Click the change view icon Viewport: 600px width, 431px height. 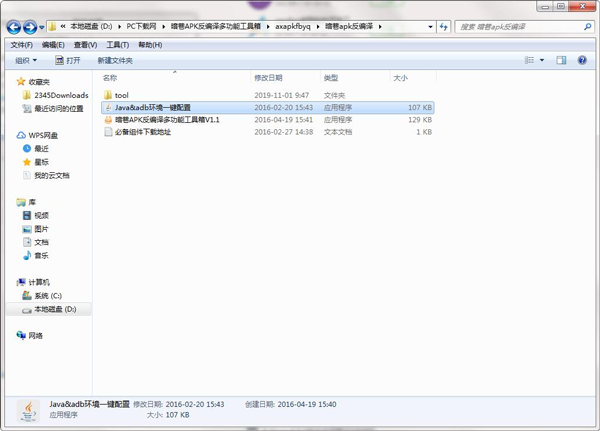click(x=529, y=60)
